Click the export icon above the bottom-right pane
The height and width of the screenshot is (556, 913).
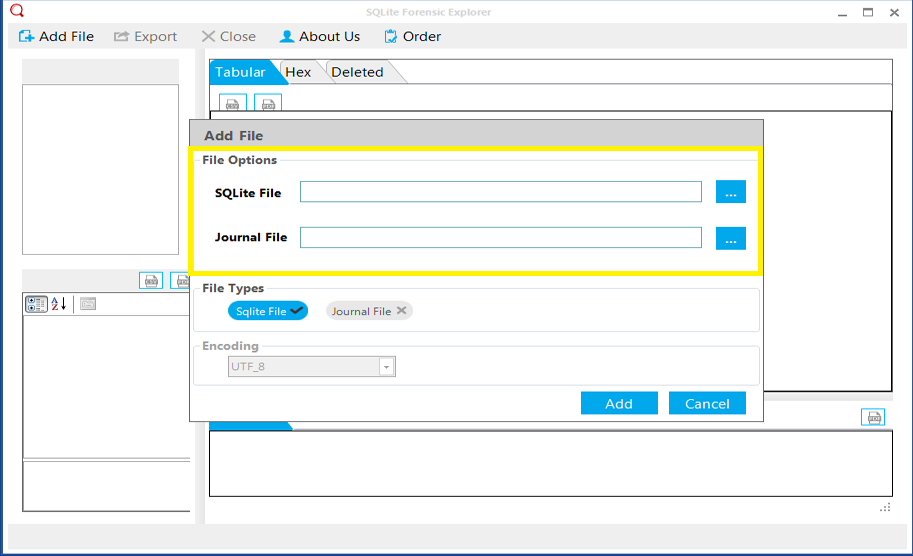pos(873,417)
